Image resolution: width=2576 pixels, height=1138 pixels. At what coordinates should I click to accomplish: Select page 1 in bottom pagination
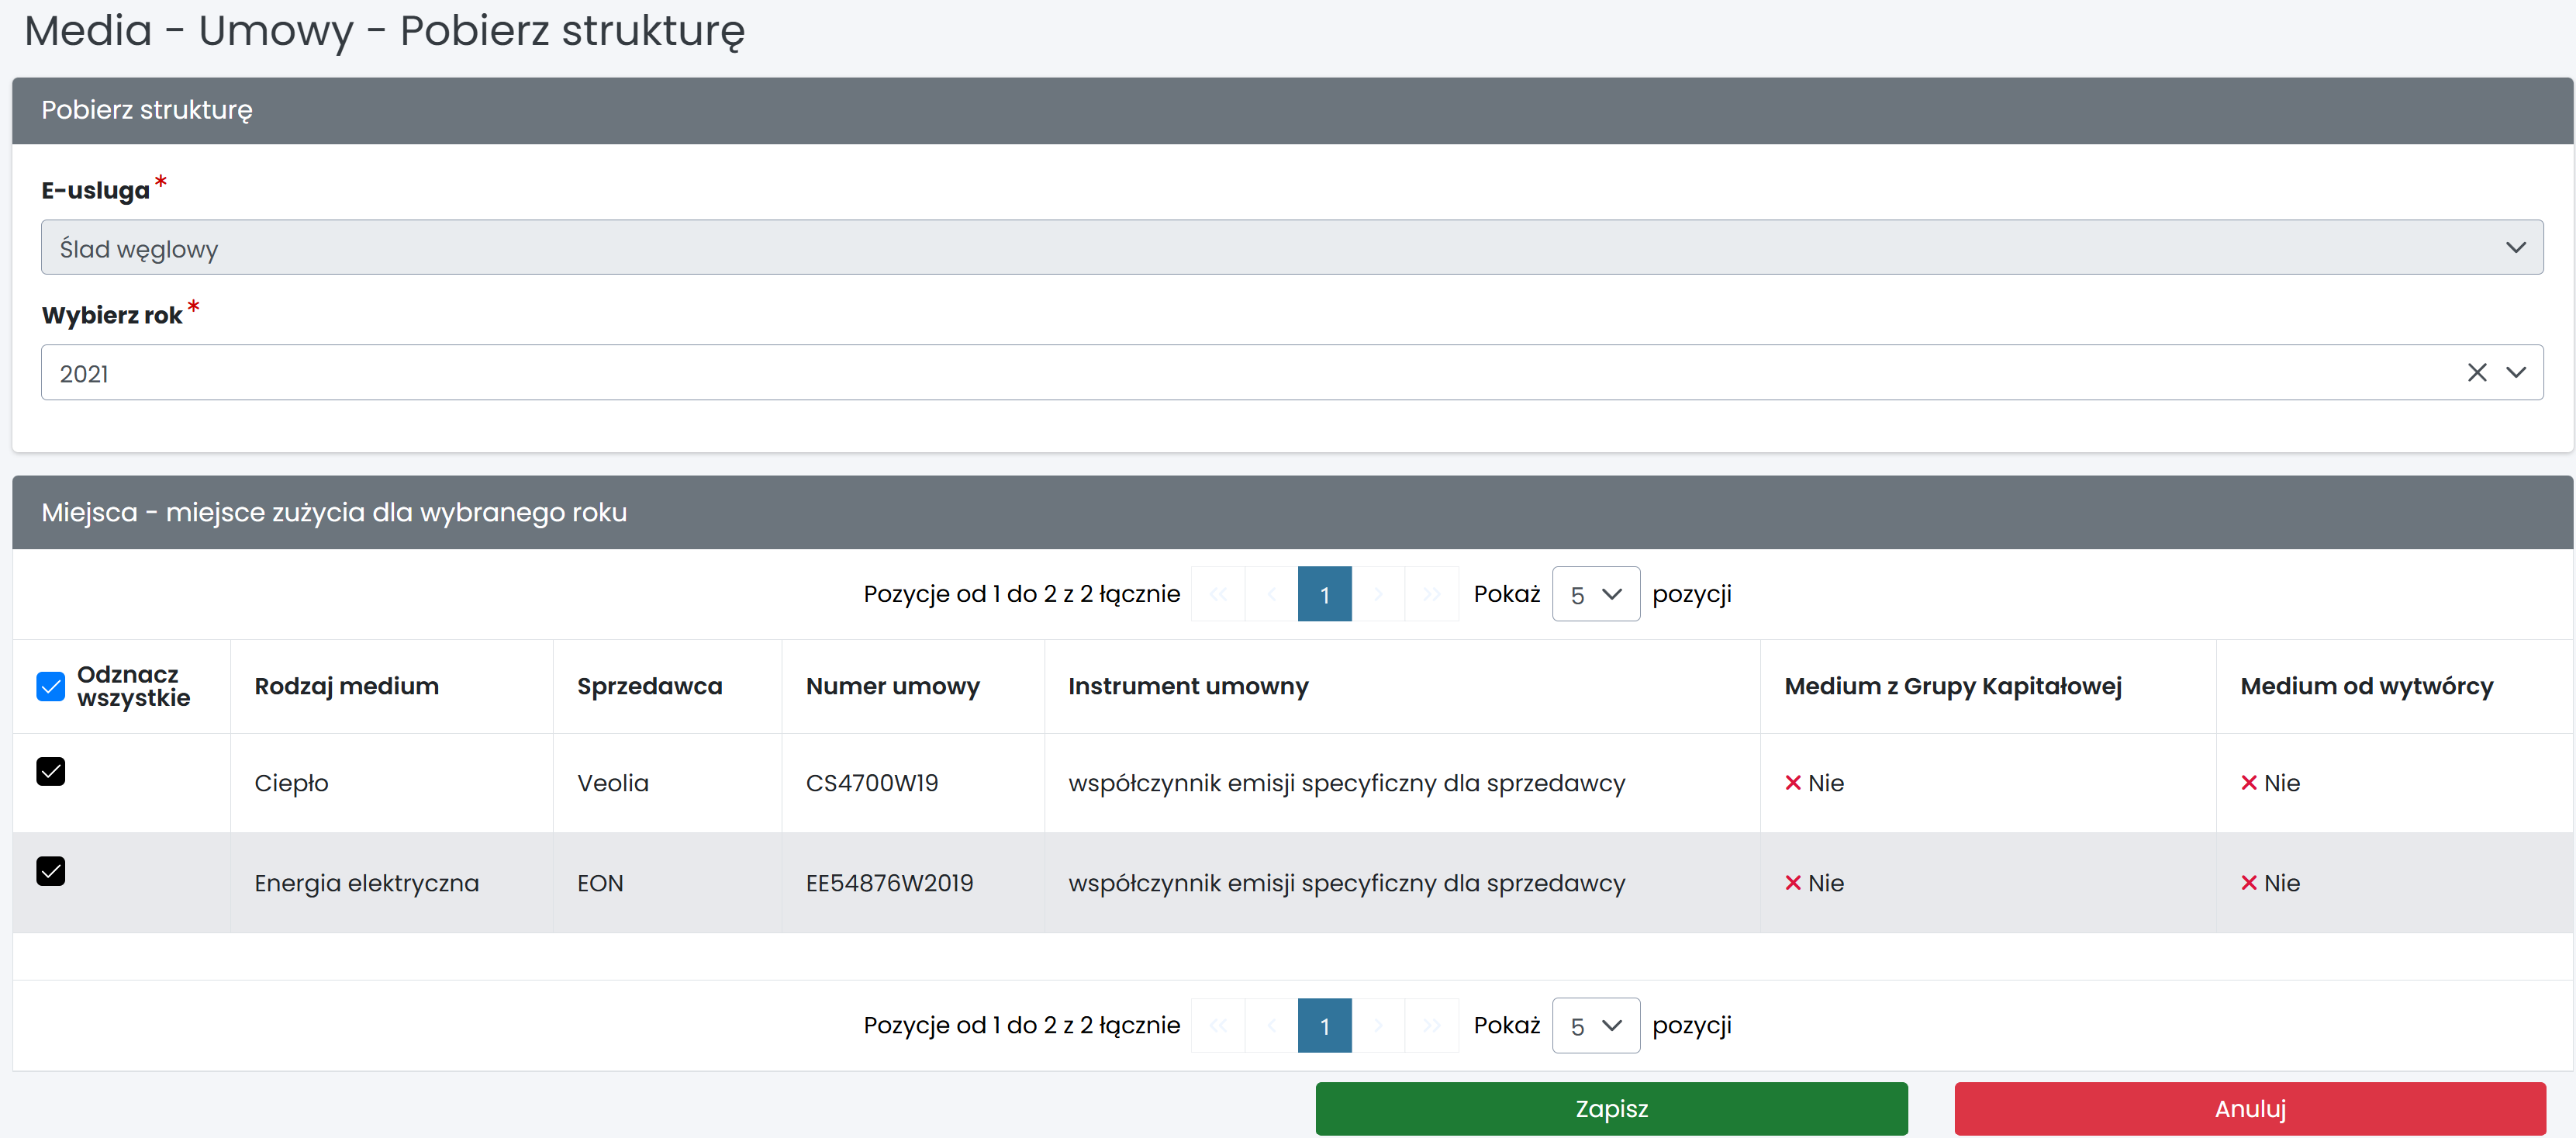pos(1324,1025)
